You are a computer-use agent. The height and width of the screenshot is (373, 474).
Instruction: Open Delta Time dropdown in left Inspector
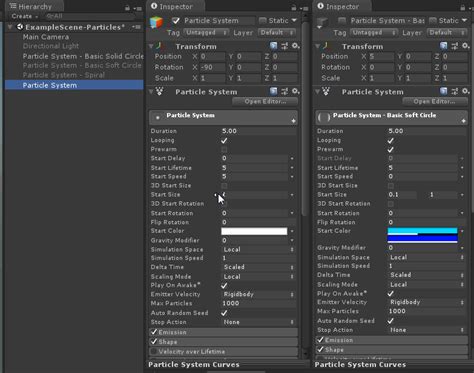(258, 267)
